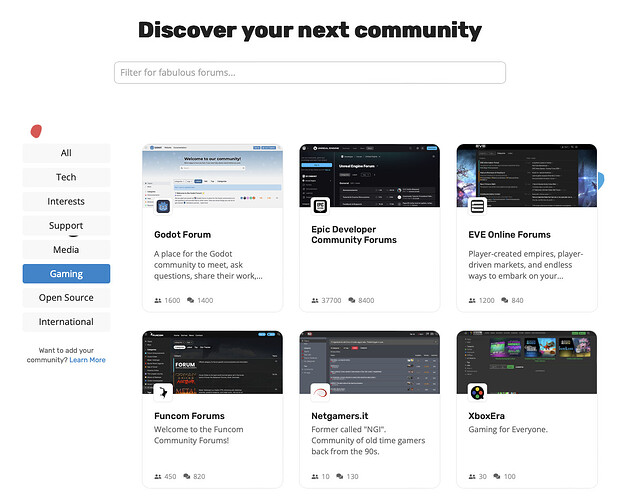Open the Godot Forum title link
This screenshot has height=499, width=629.
coord(183,235)
